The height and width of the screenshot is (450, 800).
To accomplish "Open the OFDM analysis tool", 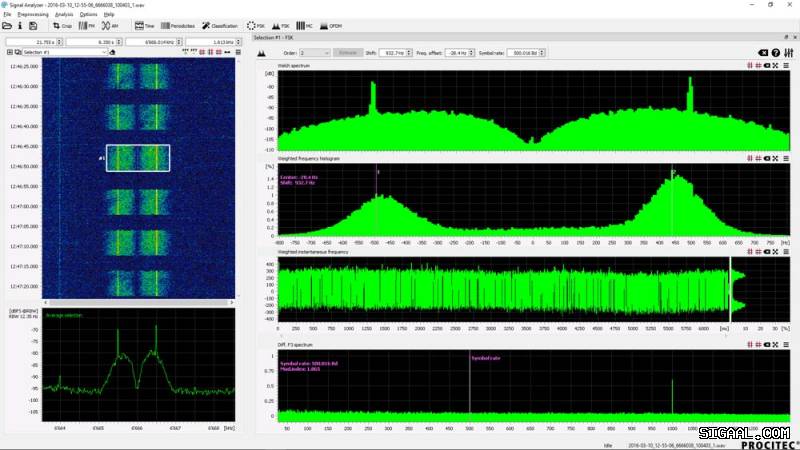I will (331, 26).
